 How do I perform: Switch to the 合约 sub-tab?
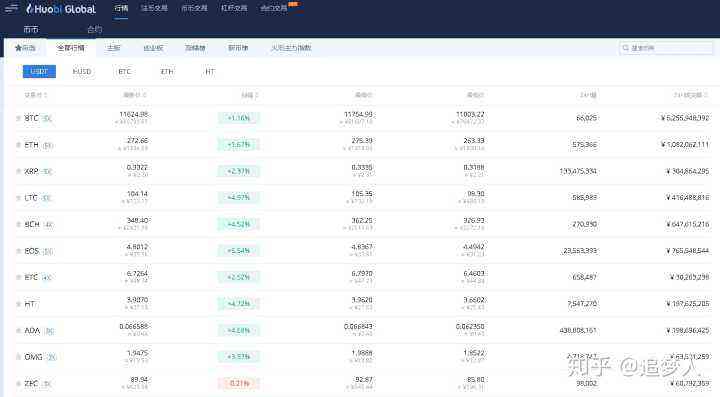point(94,29)
